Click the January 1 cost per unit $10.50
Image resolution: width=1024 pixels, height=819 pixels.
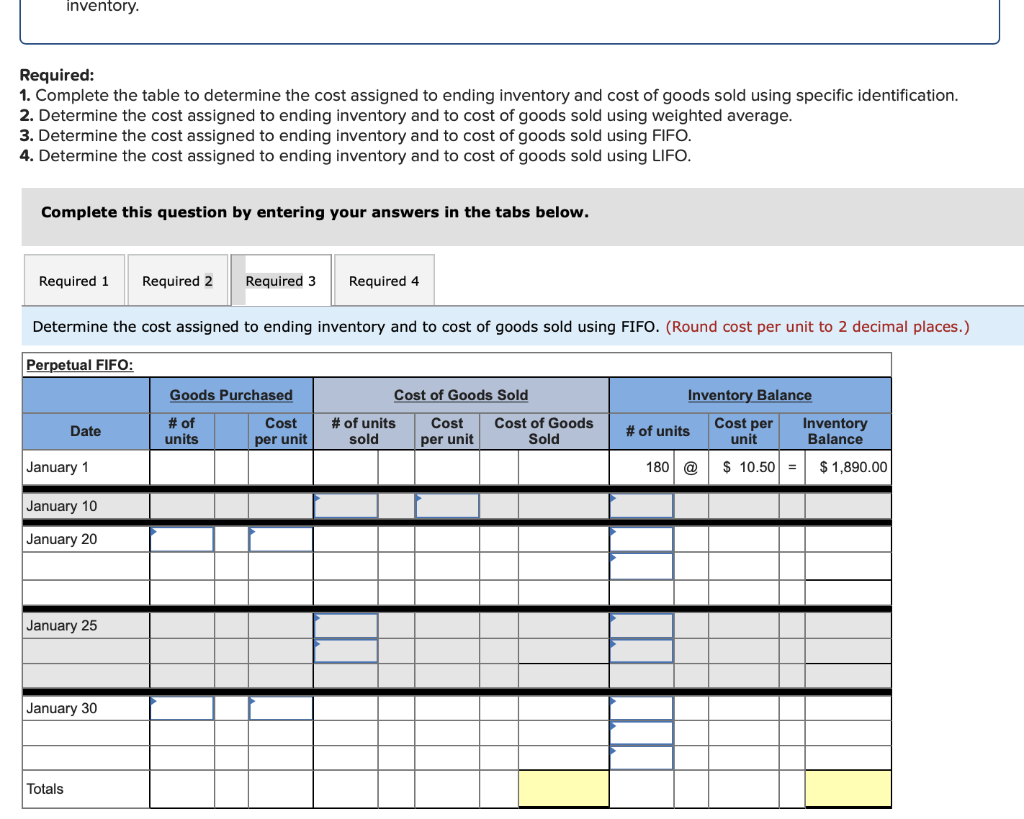click(748, 468)
